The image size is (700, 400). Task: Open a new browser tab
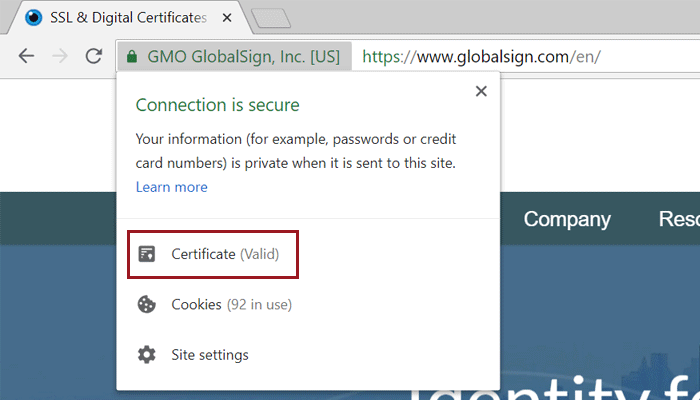(268, 18)
